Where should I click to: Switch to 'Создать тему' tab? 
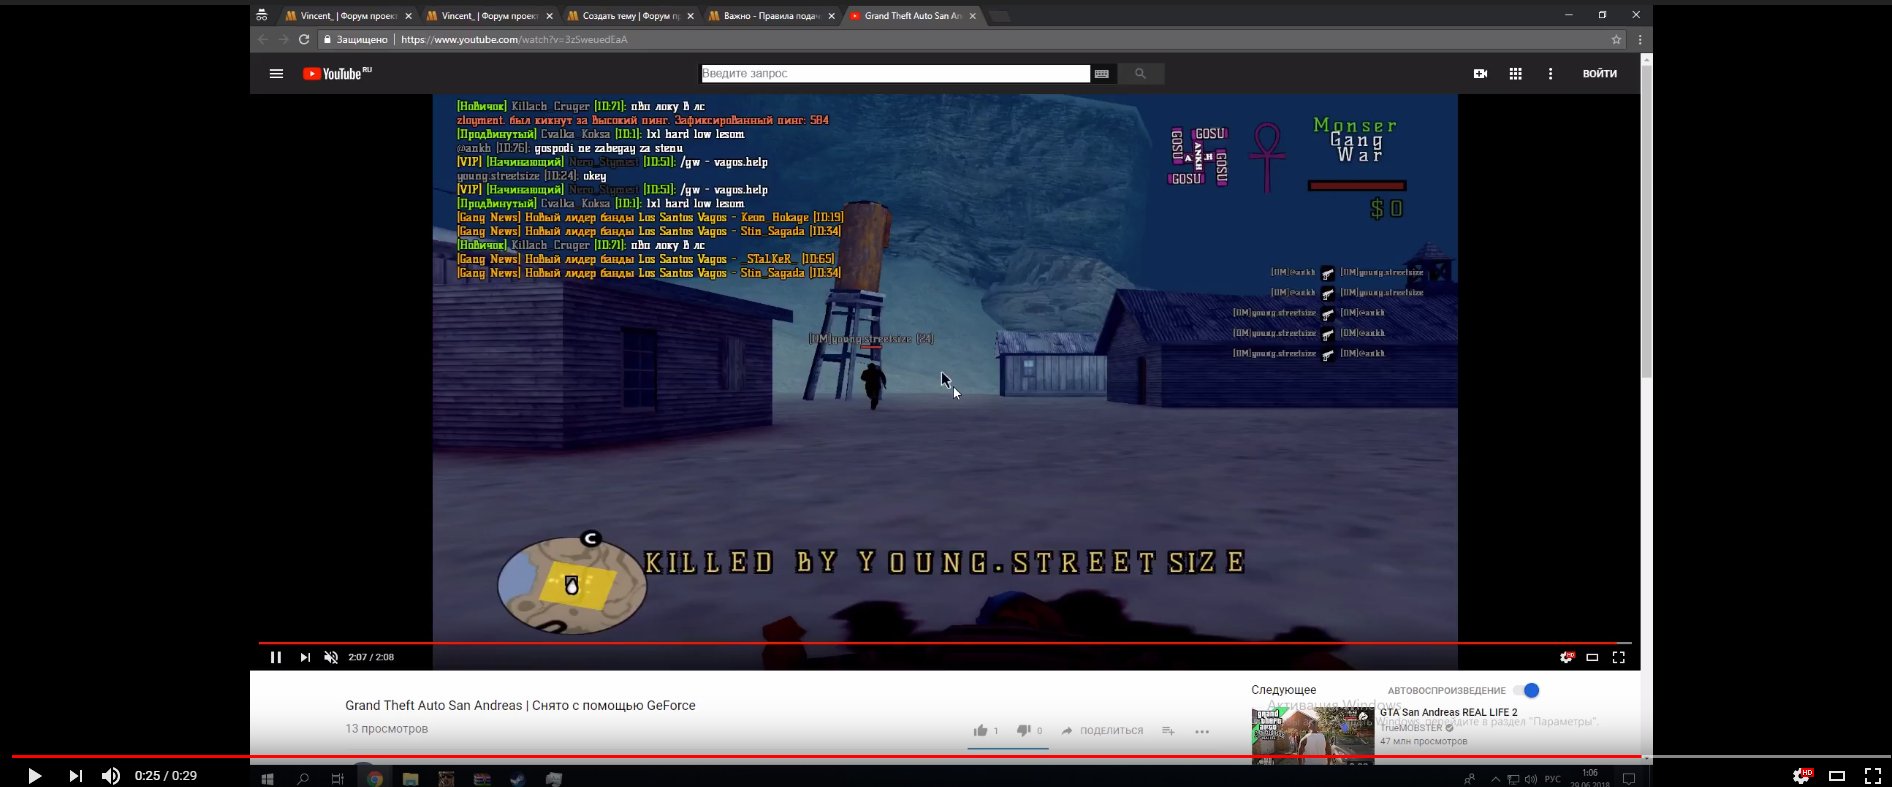pos(629,16)
